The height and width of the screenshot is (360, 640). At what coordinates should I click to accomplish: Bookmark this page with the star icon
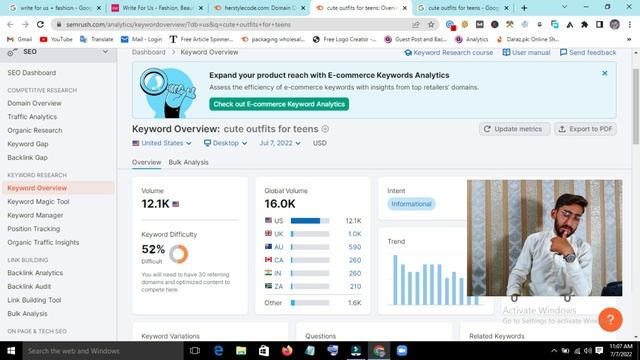431,24
